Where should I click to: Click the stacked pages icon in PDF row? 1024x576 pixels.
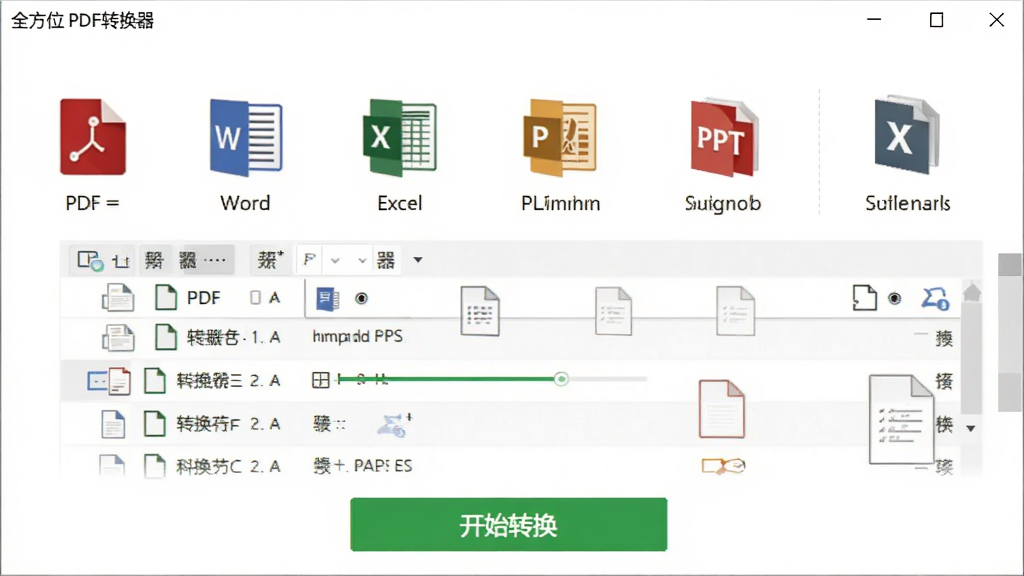pos(118,298)
